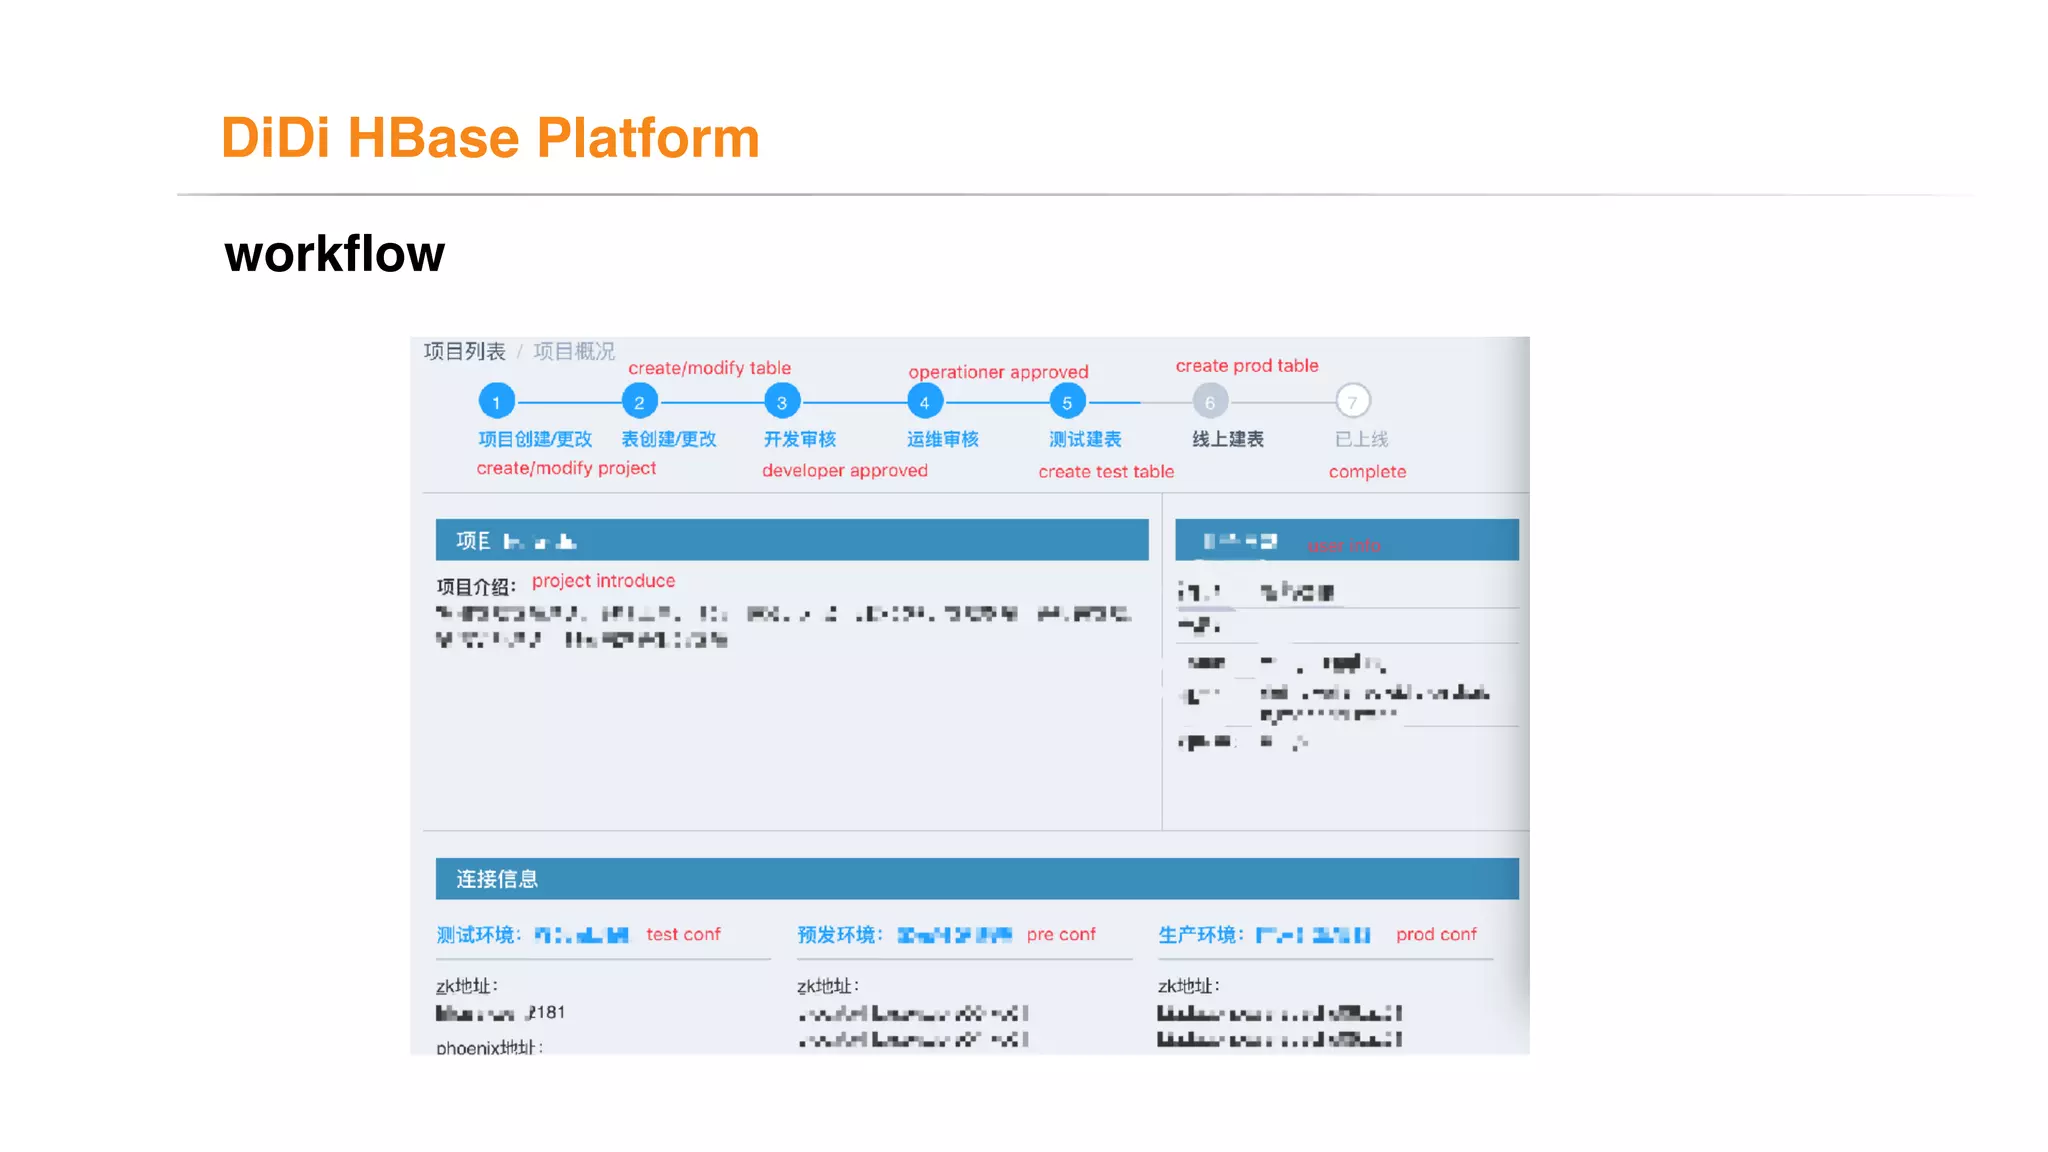
Task: Click 'create/modify table' red annotation
Action: pos(709,368)
